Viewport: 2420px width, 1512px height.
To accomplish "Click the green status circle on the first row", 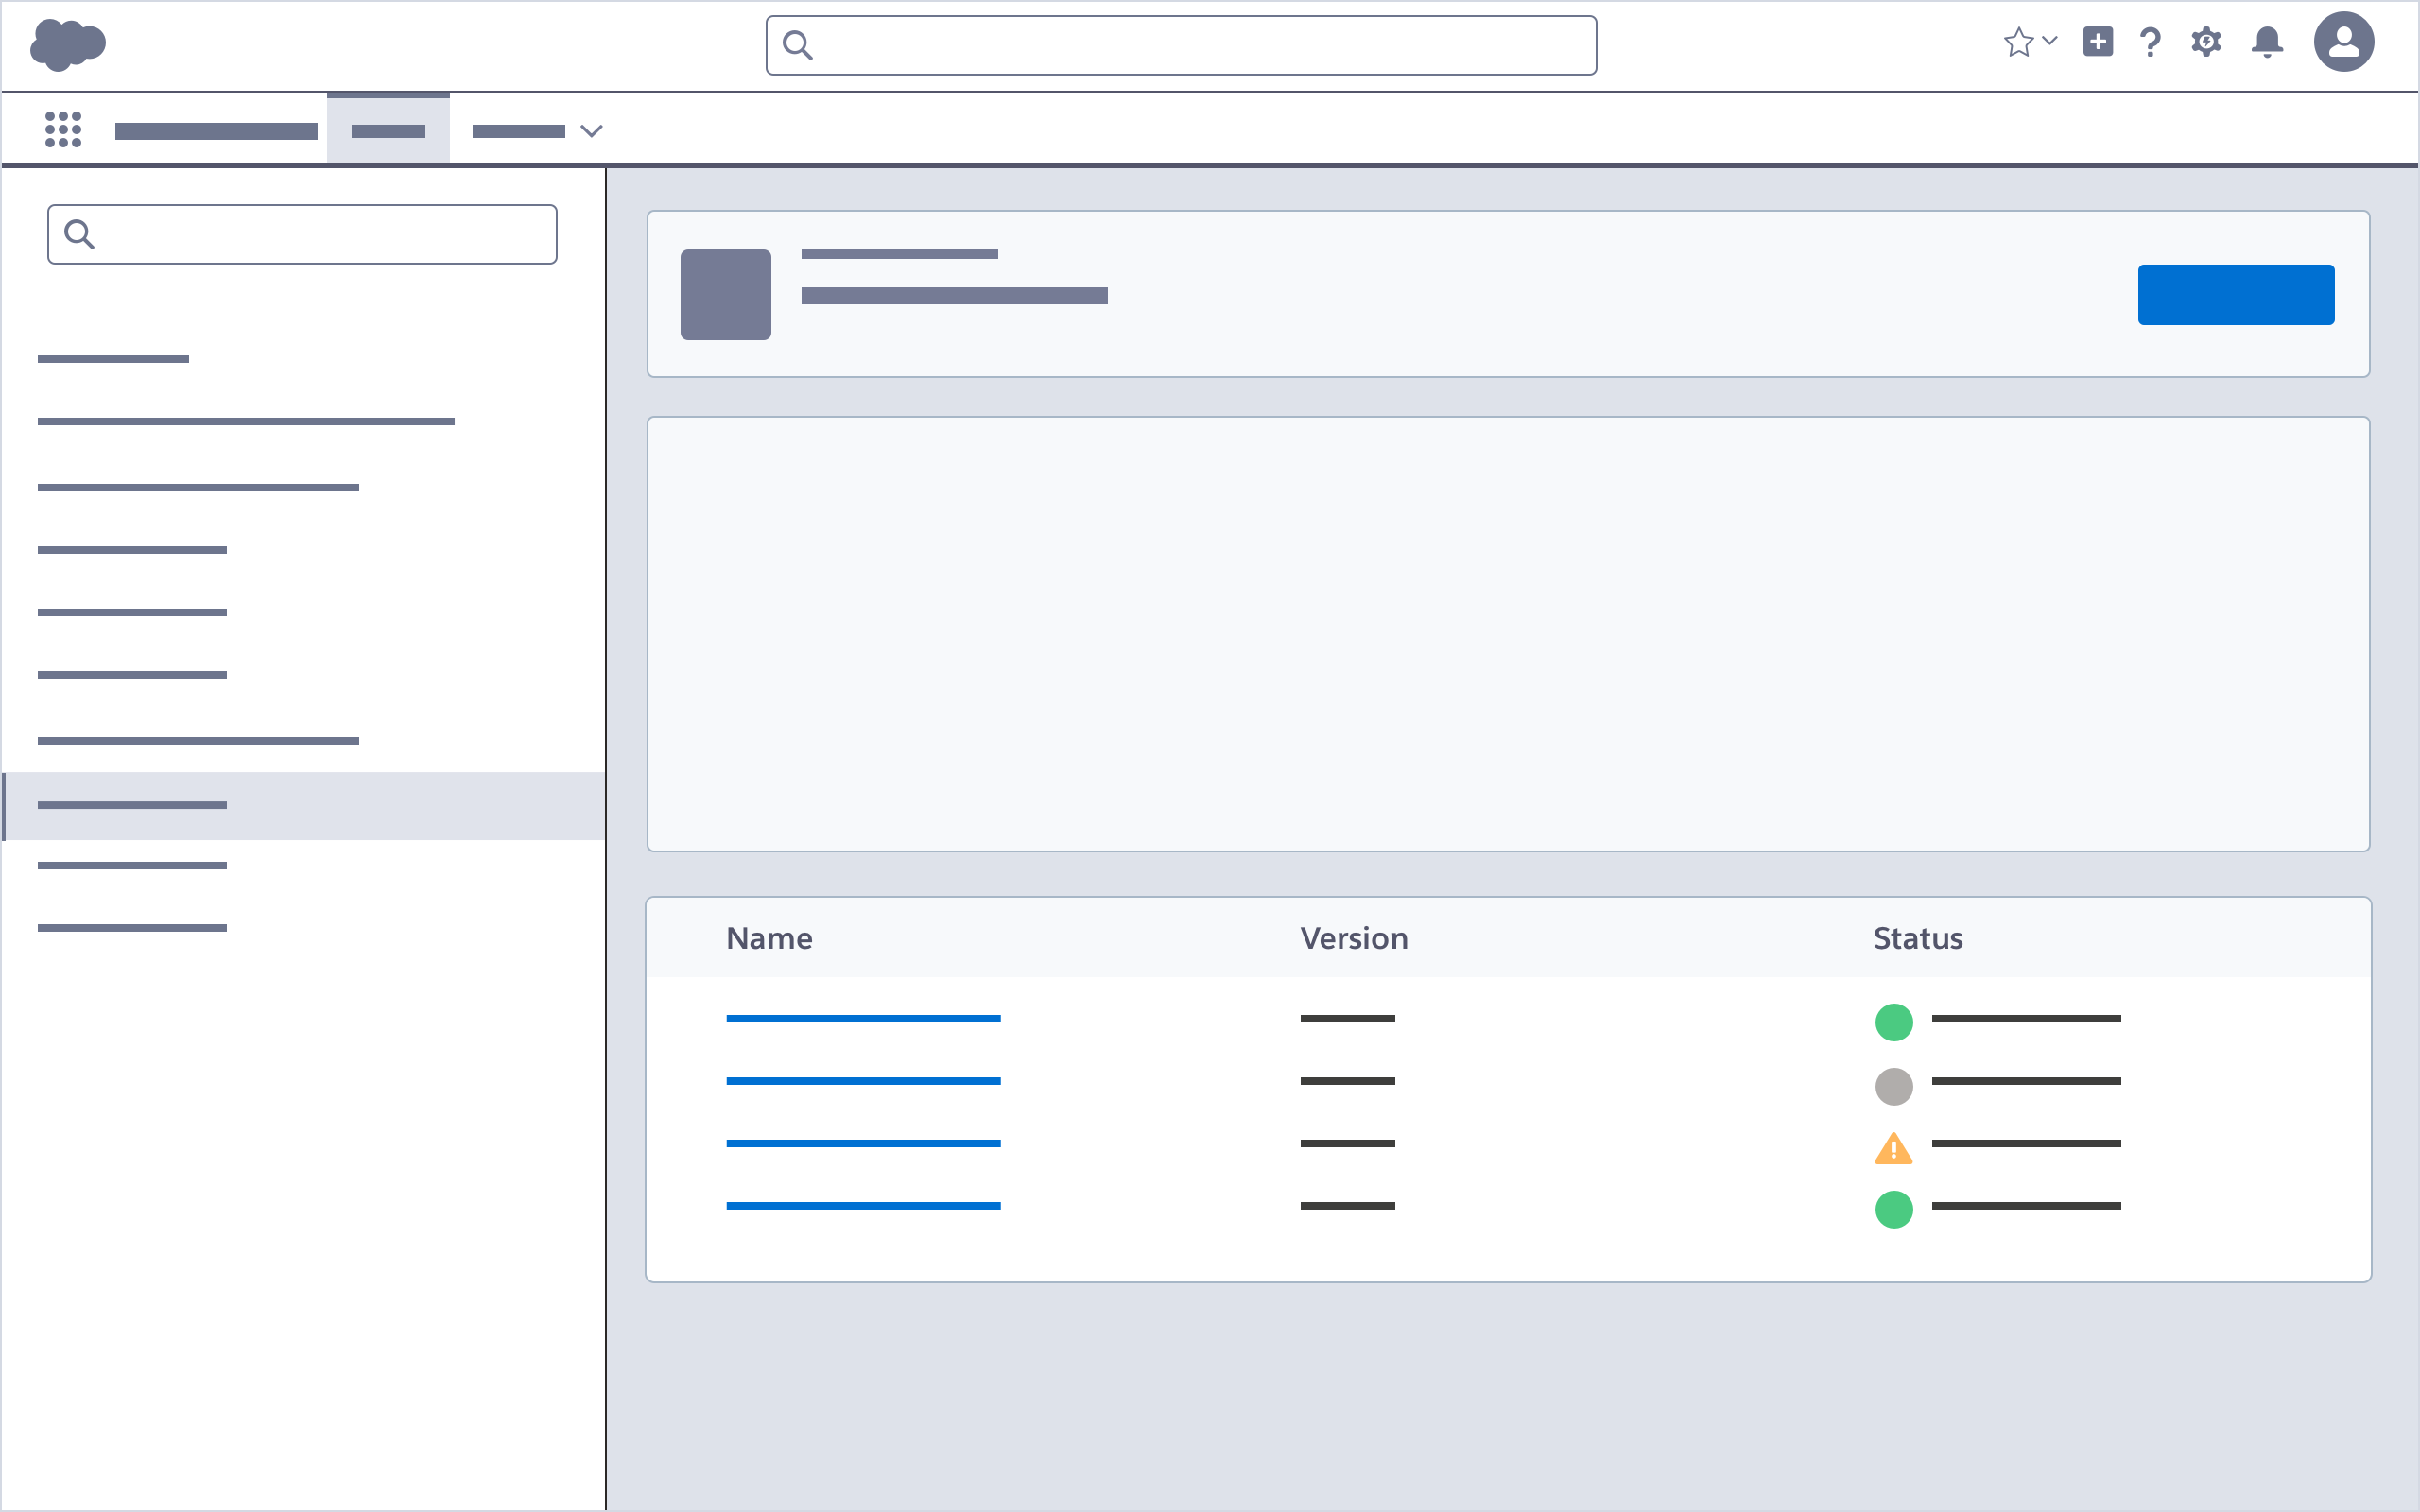I will (x=1893, y=1022).
